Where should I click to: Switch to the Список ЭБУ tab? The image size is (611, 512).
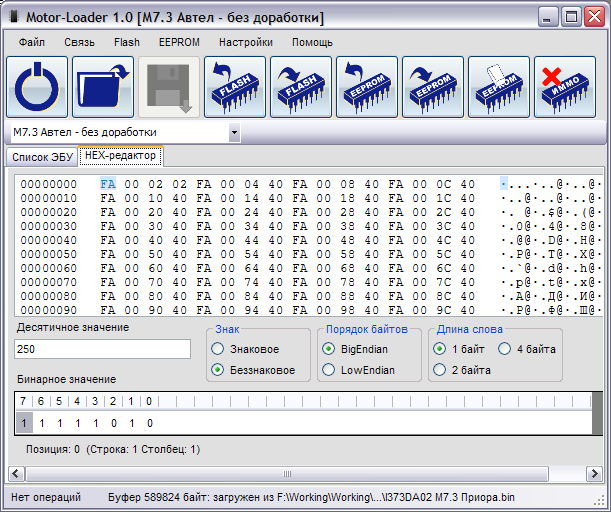tap(41, 157)
